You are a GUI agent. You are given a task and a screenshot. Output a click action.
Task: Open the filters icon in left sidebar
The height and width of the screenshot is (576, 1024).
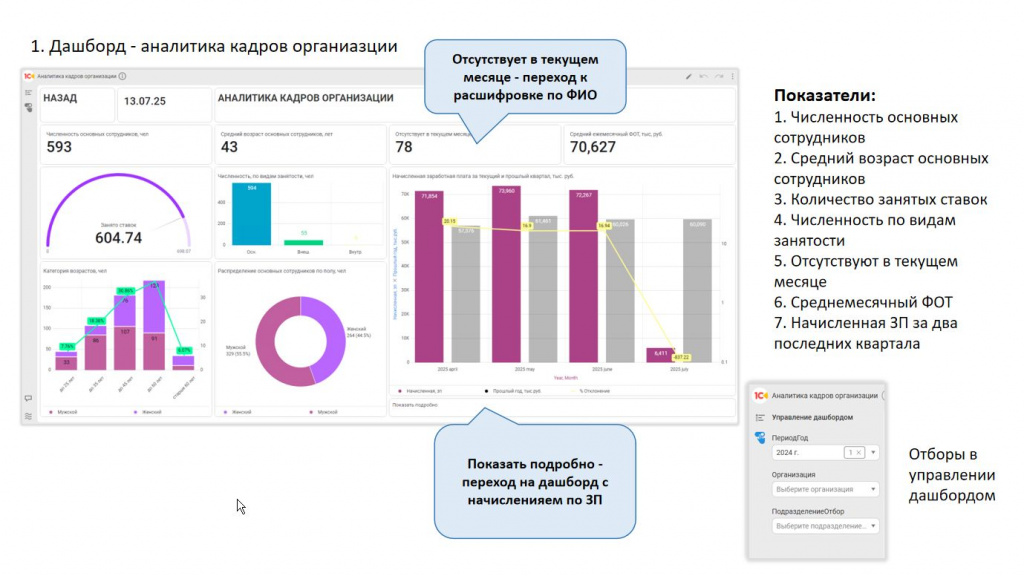pyautogui.click(x=28, y=108)
